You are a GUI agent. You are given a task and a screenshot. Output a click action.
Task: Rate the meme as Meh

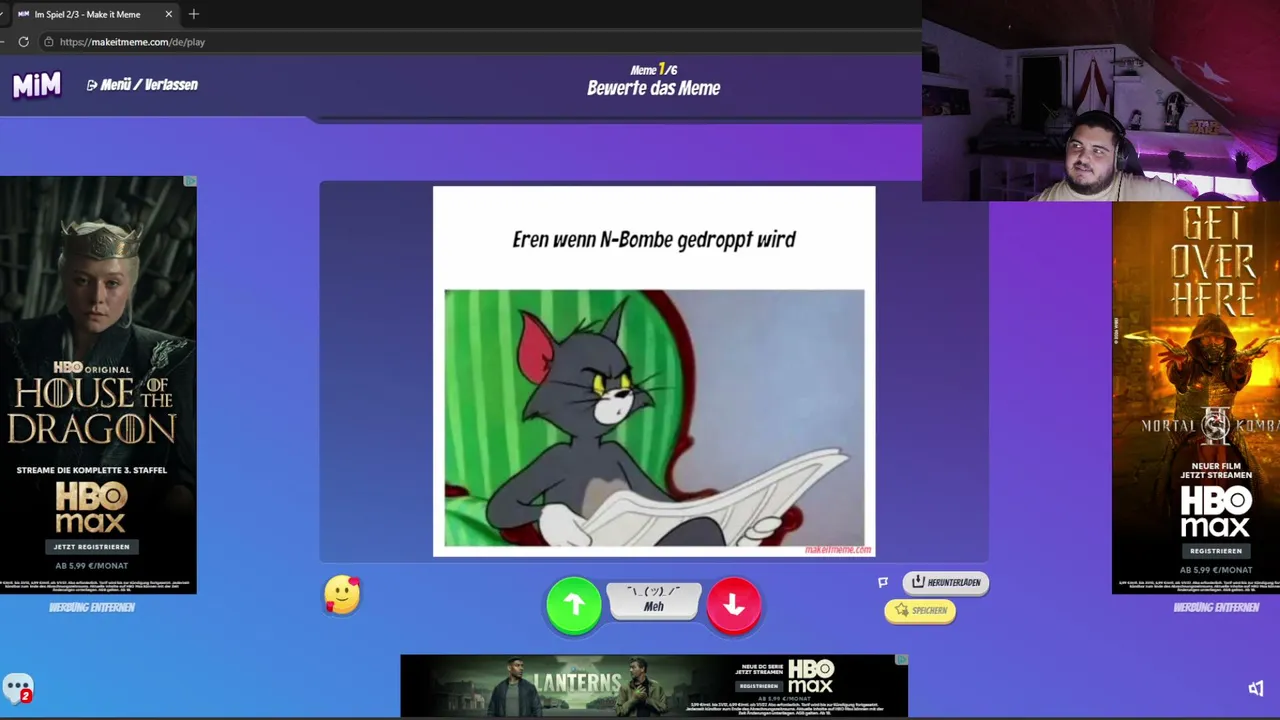pyautogui.click(x=654, y=600)
